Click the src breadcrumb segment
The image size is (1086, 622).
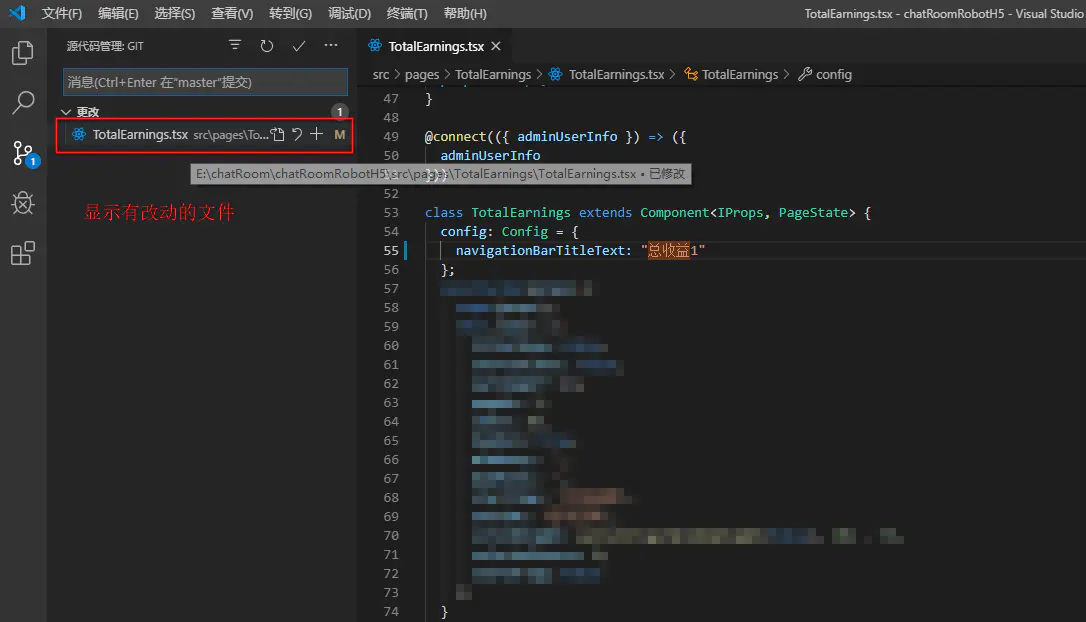coord(381,74)
